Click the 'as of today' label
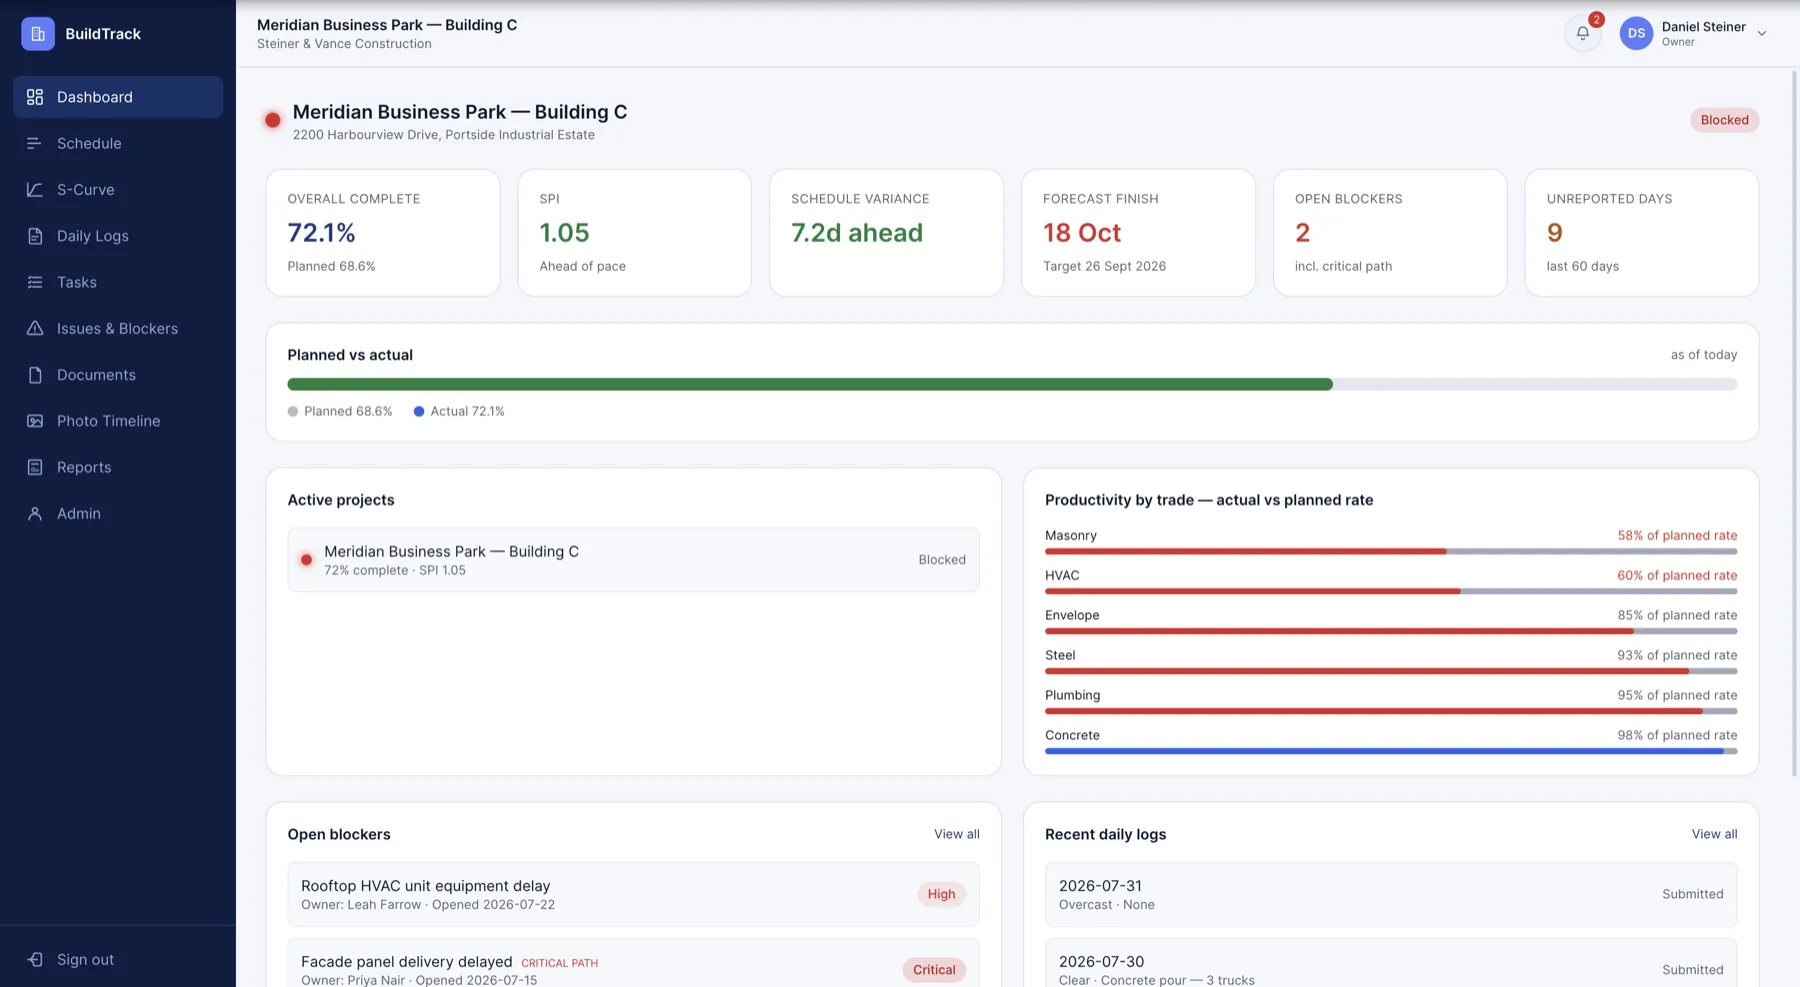The height and width of the screenshot is (987, 1800). [1704, 355]
